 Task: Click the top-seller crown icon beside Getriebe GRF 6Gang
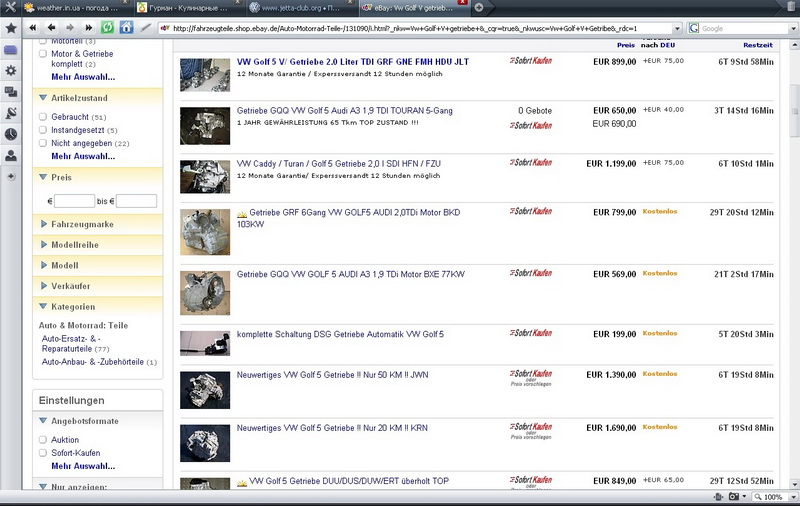coord(242,214)
